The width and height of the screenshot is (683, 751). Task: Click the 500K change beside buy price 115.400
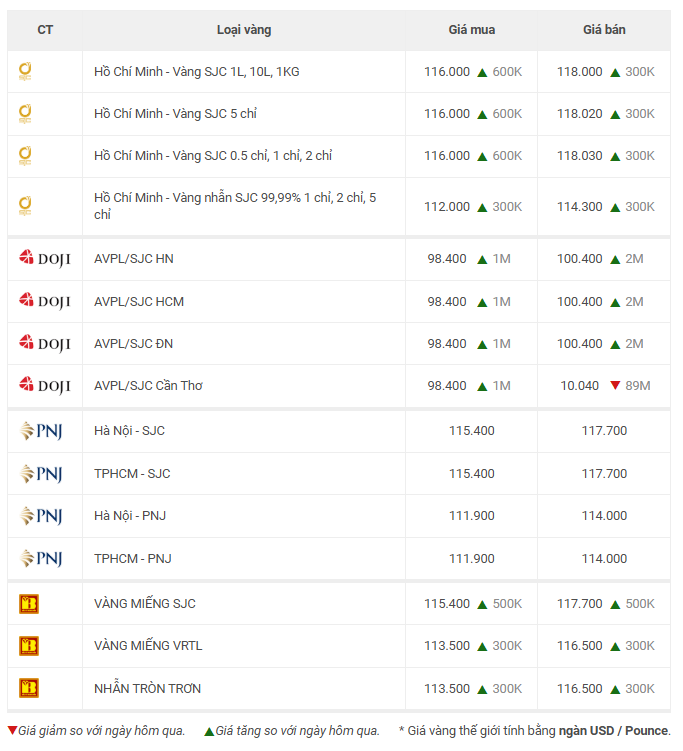point(507,603)
